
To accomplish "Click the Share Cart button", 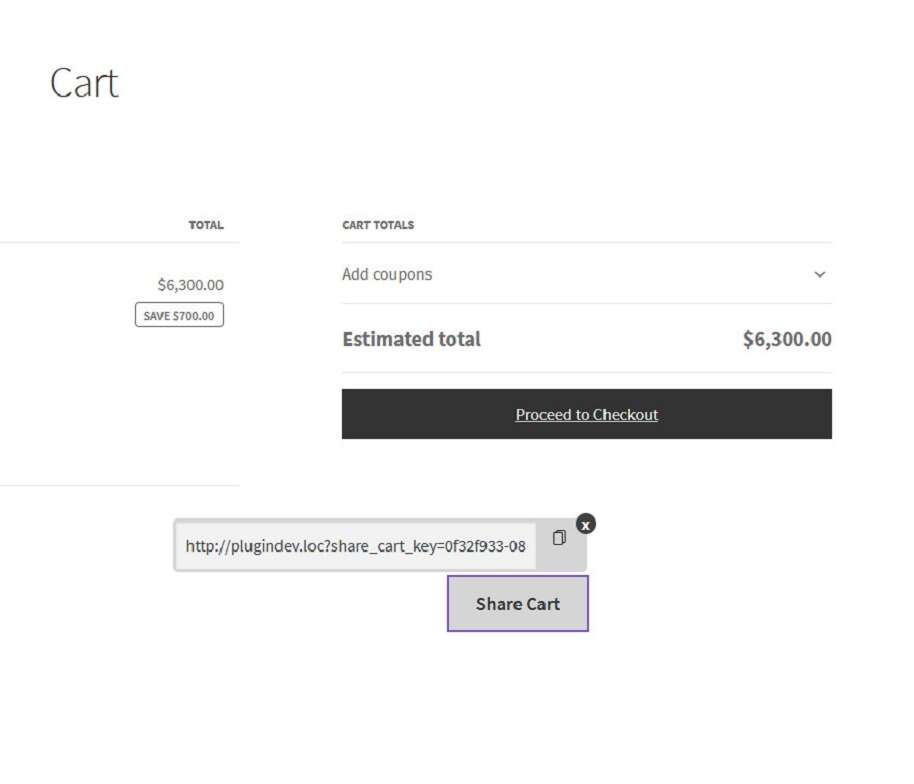I will 517,603.
